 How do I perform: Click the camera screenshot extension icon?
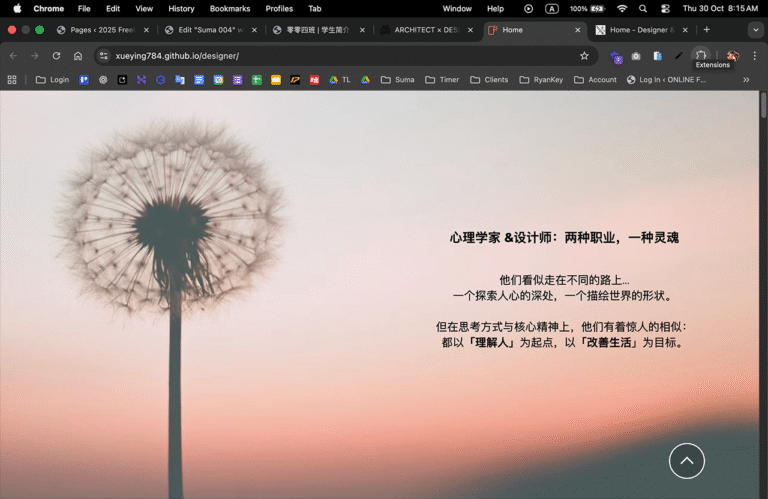coord(636,56)
